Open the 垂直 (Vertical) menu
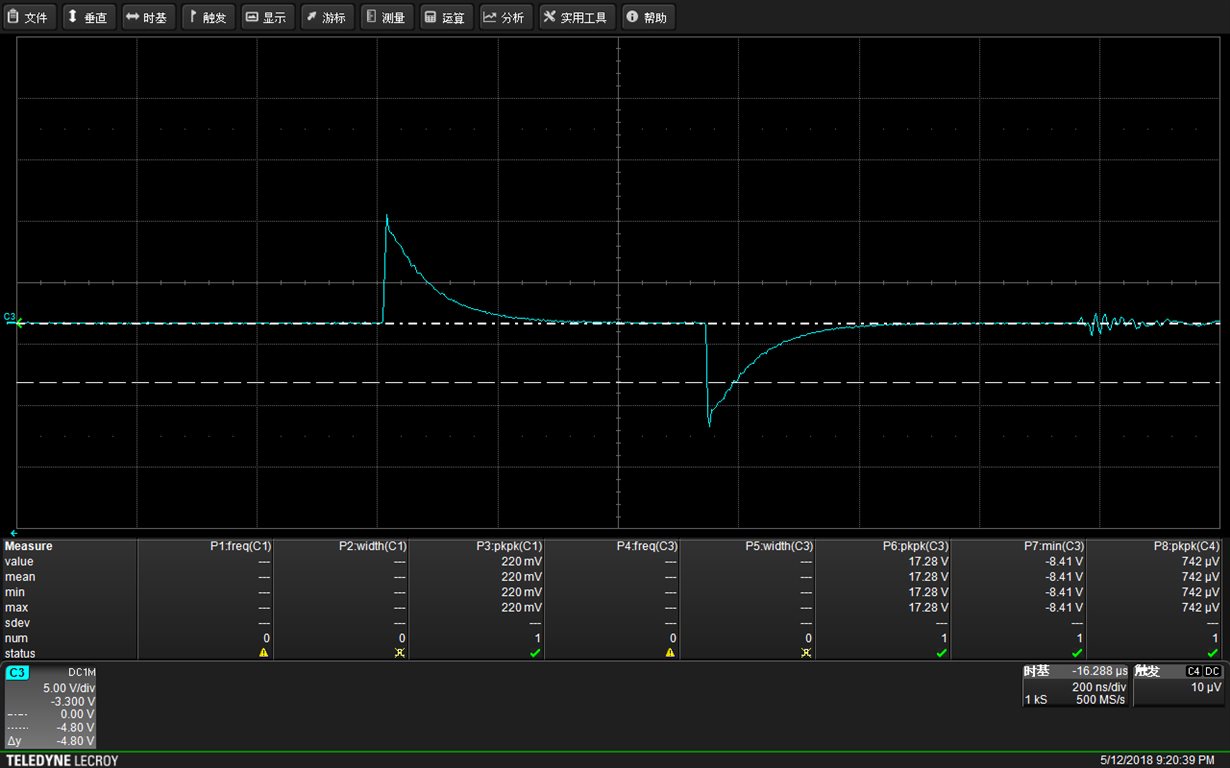The width and height of the screenshot is (1230, 768). click(88, 17)
